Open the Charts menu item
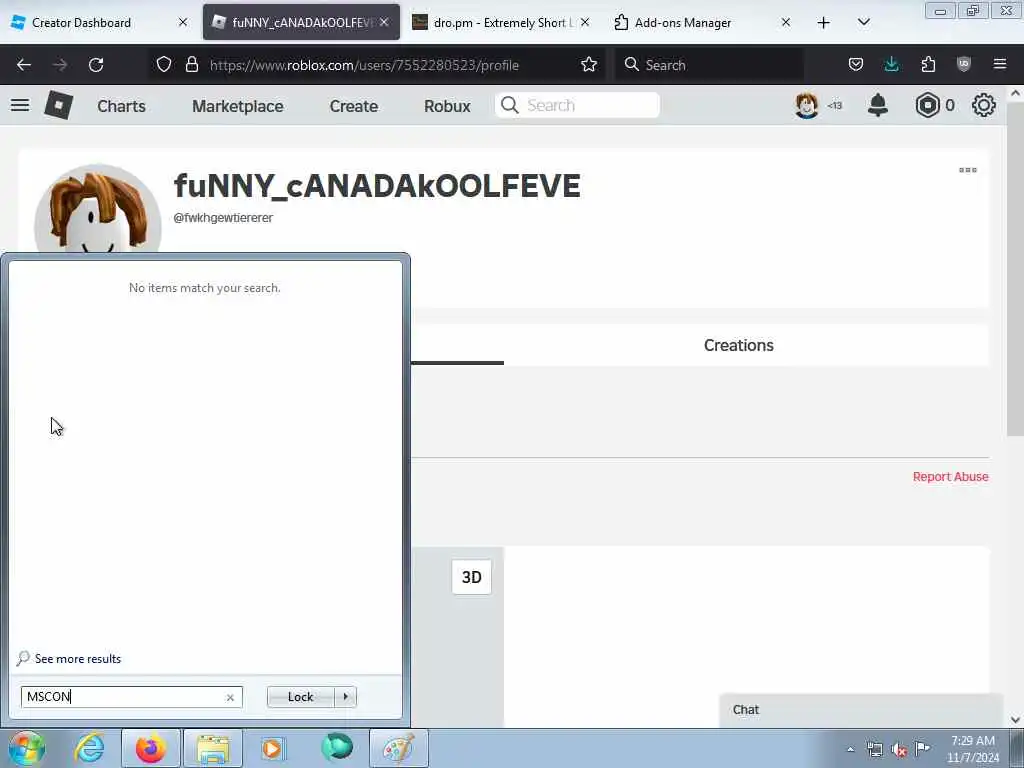Viewport: 1024px width, 768px height. pyautogui.click(x=121, y=106)
